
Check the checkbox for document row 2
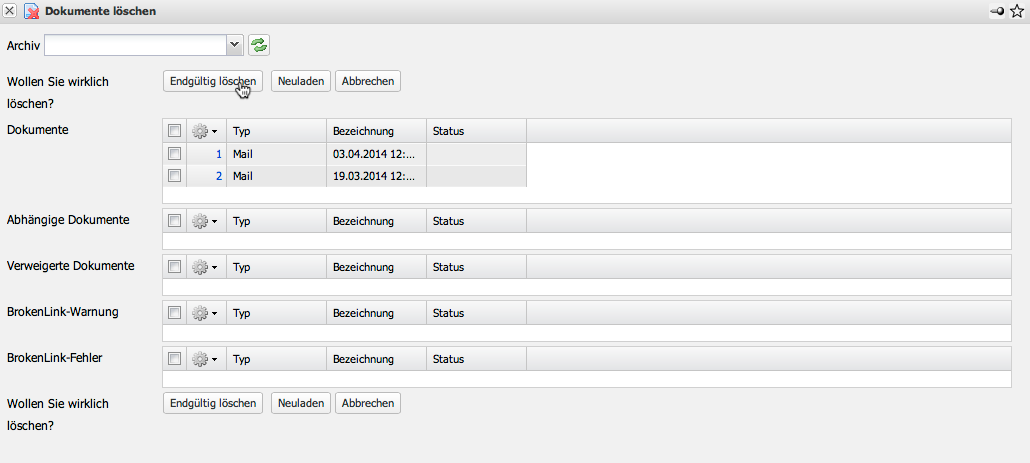click(174, 175)
